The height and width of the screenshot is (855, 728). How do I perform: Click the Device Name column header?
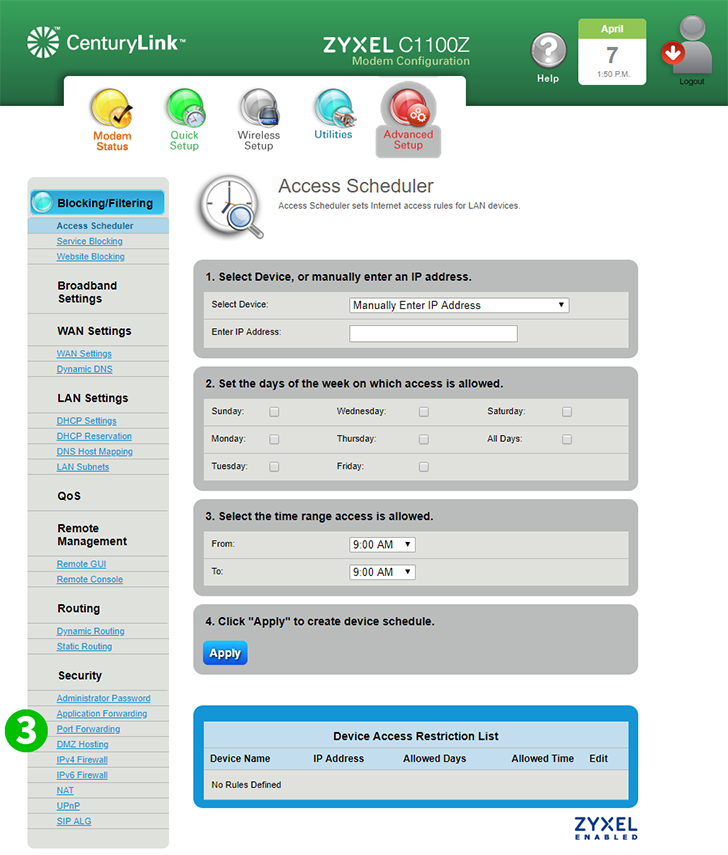pos(240,758)
